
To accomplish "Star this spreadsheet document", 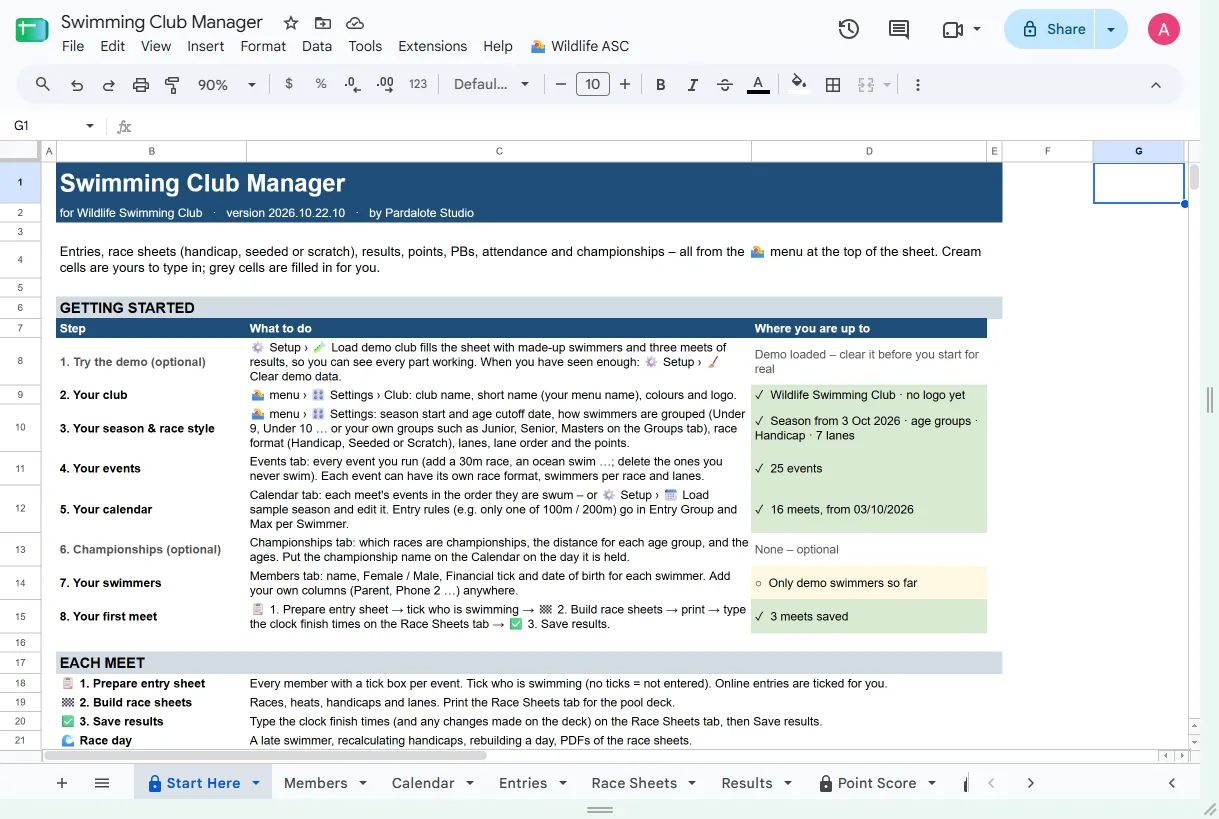I will [291, 23].
